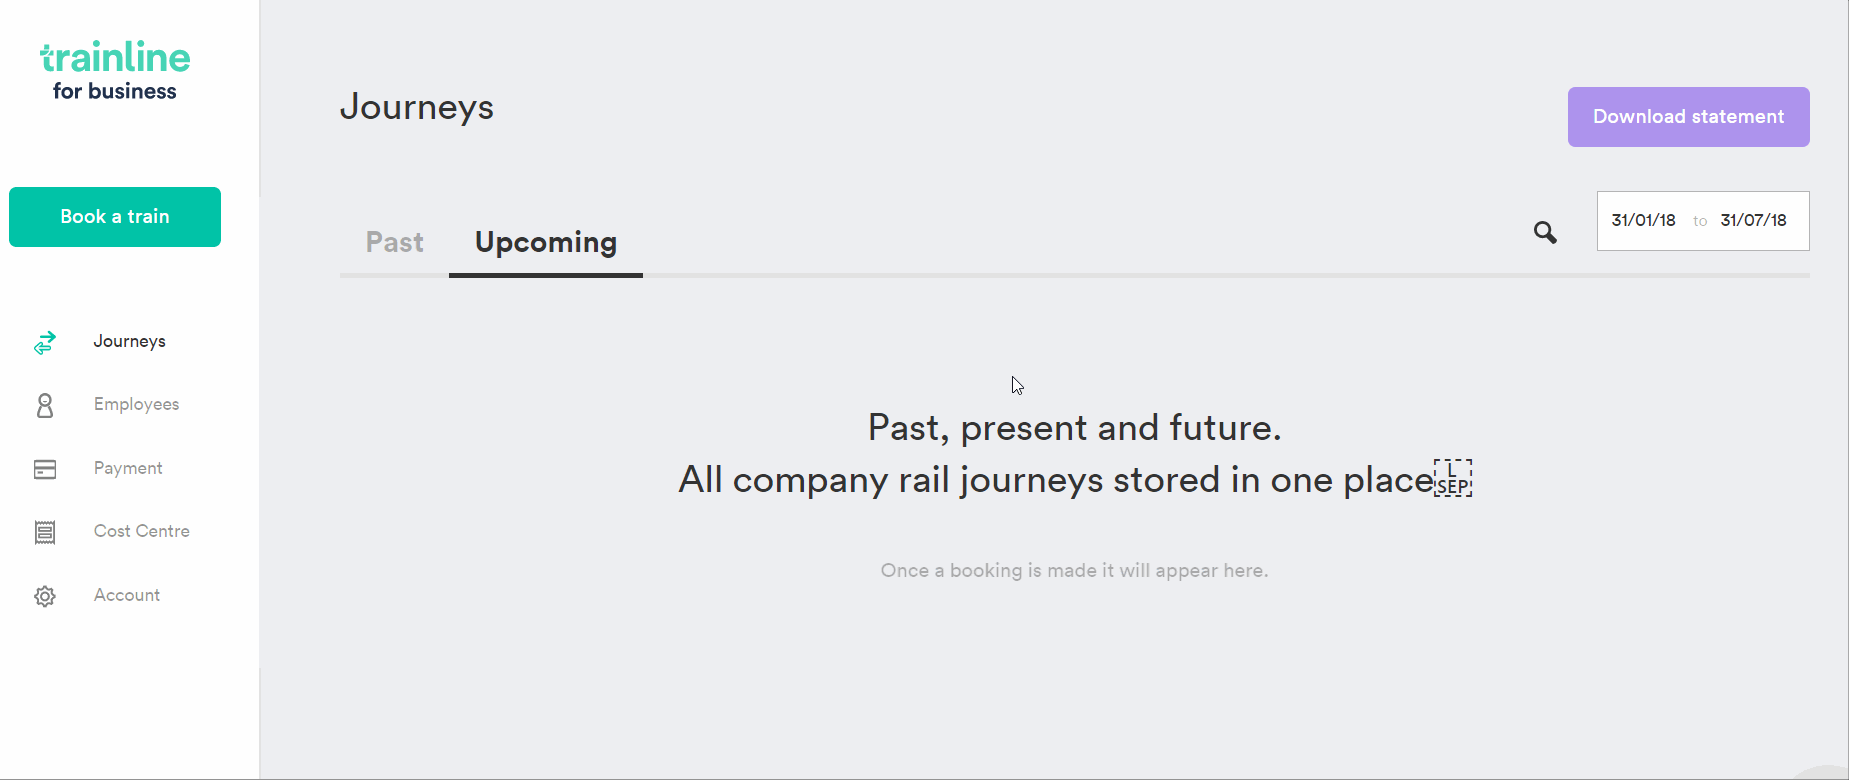Screen dimensions: 1849x780
Task: Open the date range picker field
Action: coord(1703,221)
